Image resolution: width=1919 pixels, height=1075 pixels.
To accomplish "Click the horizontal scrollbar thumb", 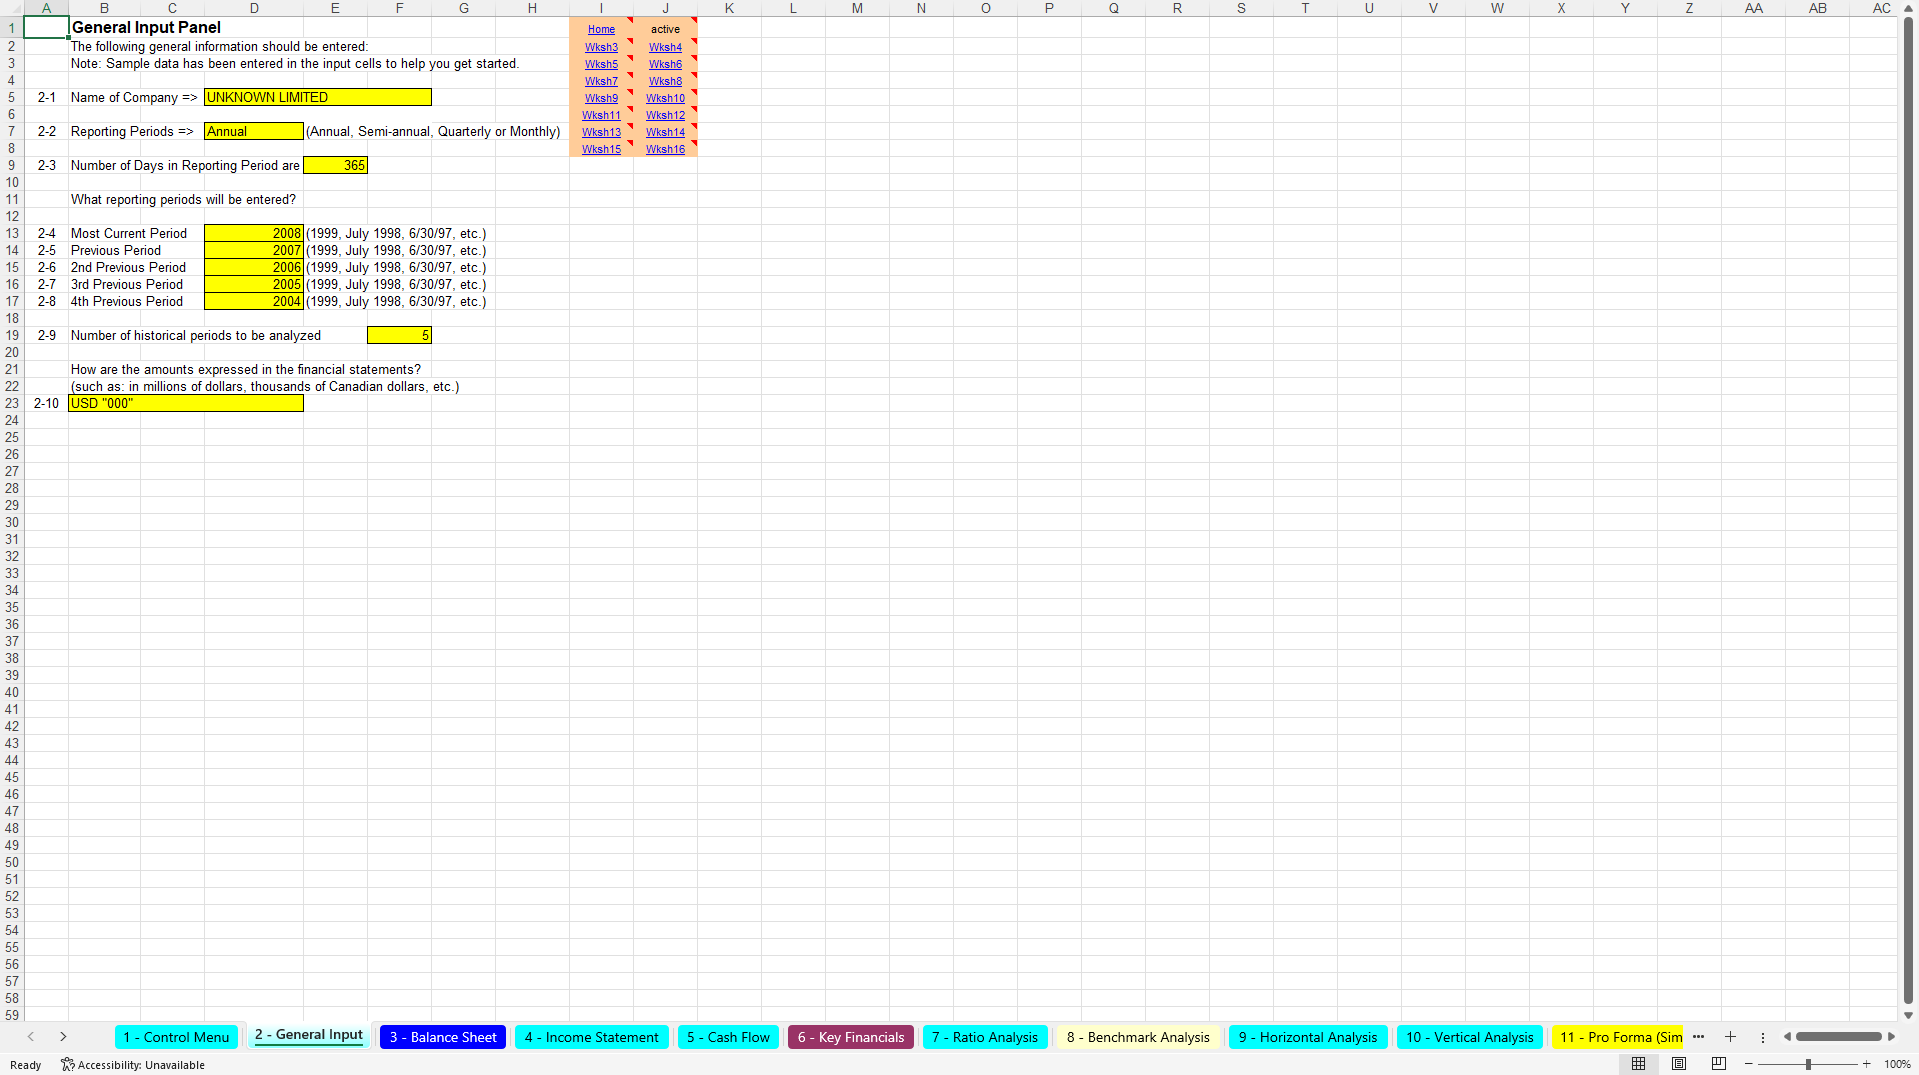I will click(x=1838, y=1037).
